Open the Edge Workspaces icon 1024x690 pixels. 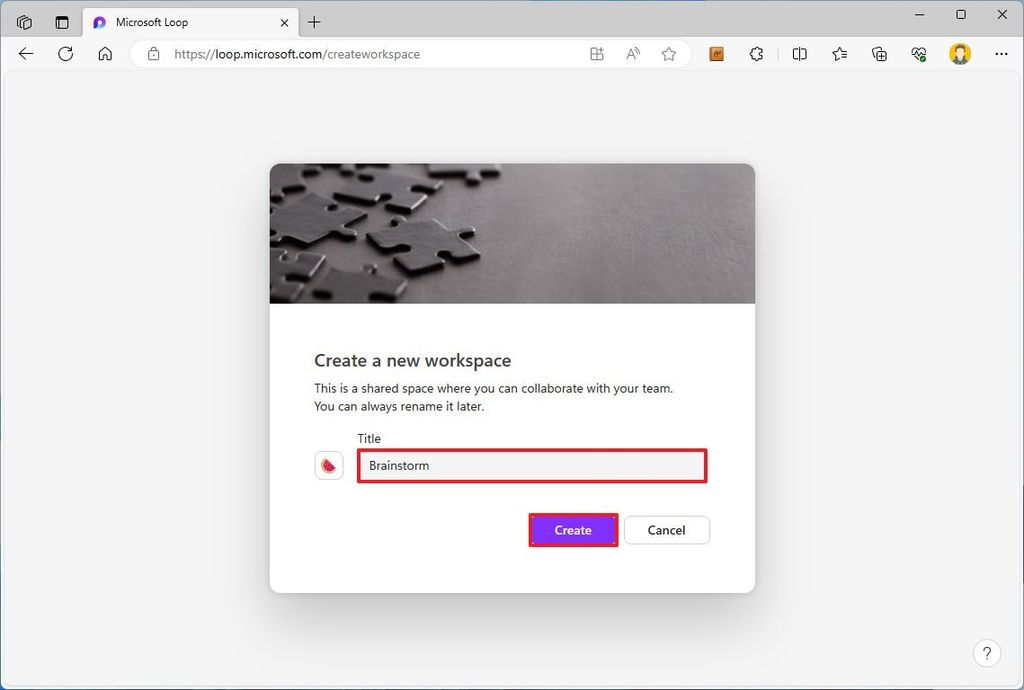click(23, 21)
